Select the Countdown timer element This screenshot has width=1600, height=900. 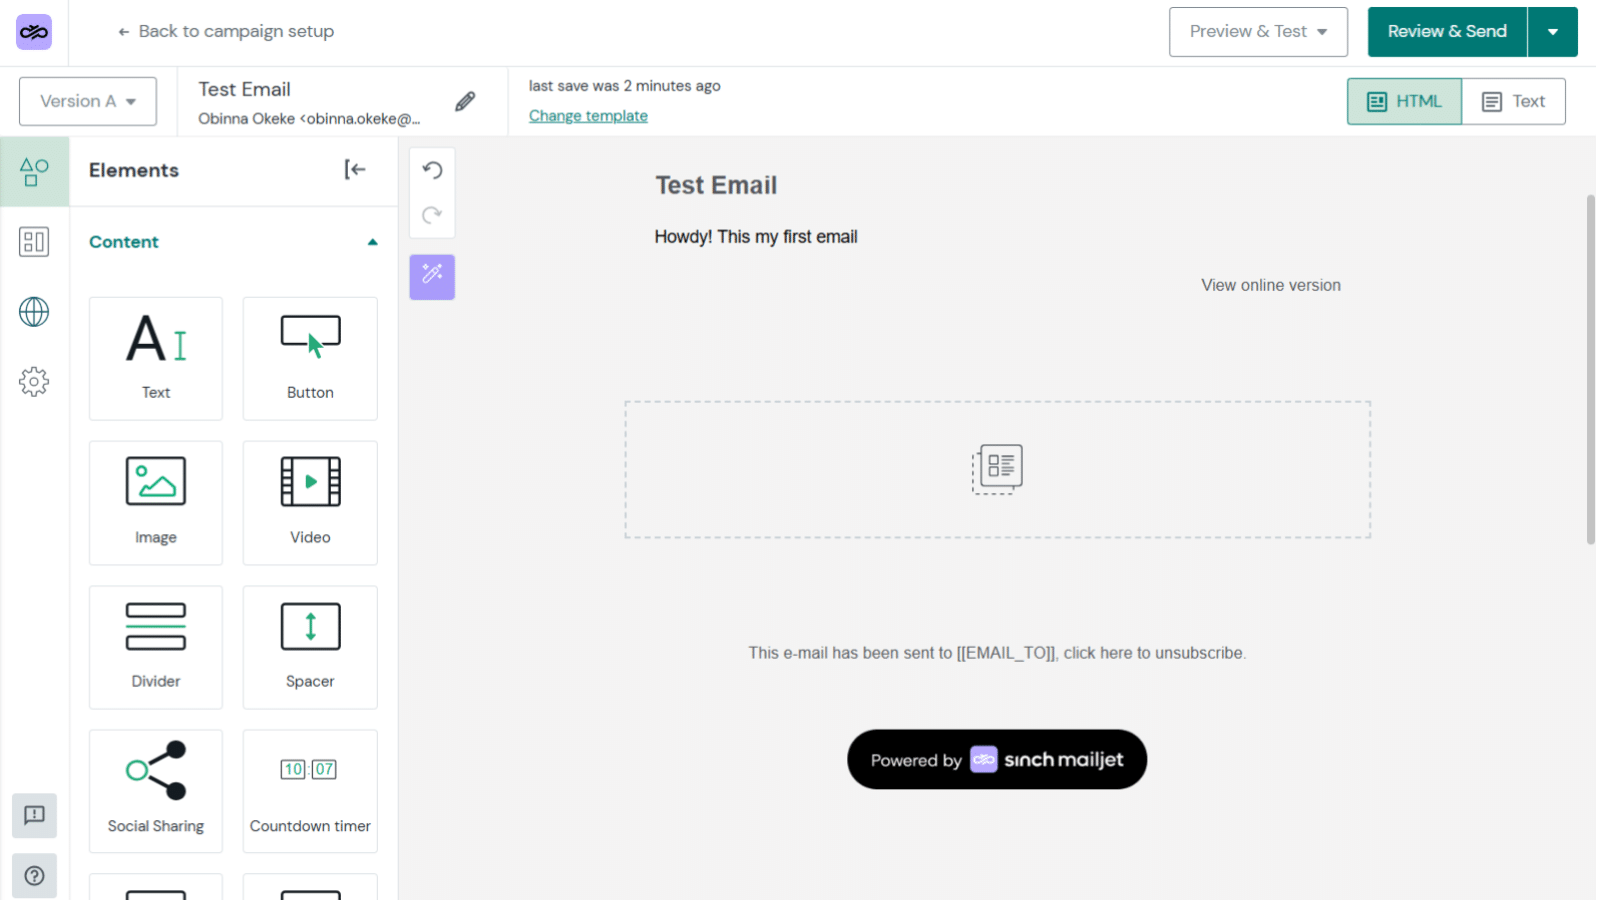point(310,791)
